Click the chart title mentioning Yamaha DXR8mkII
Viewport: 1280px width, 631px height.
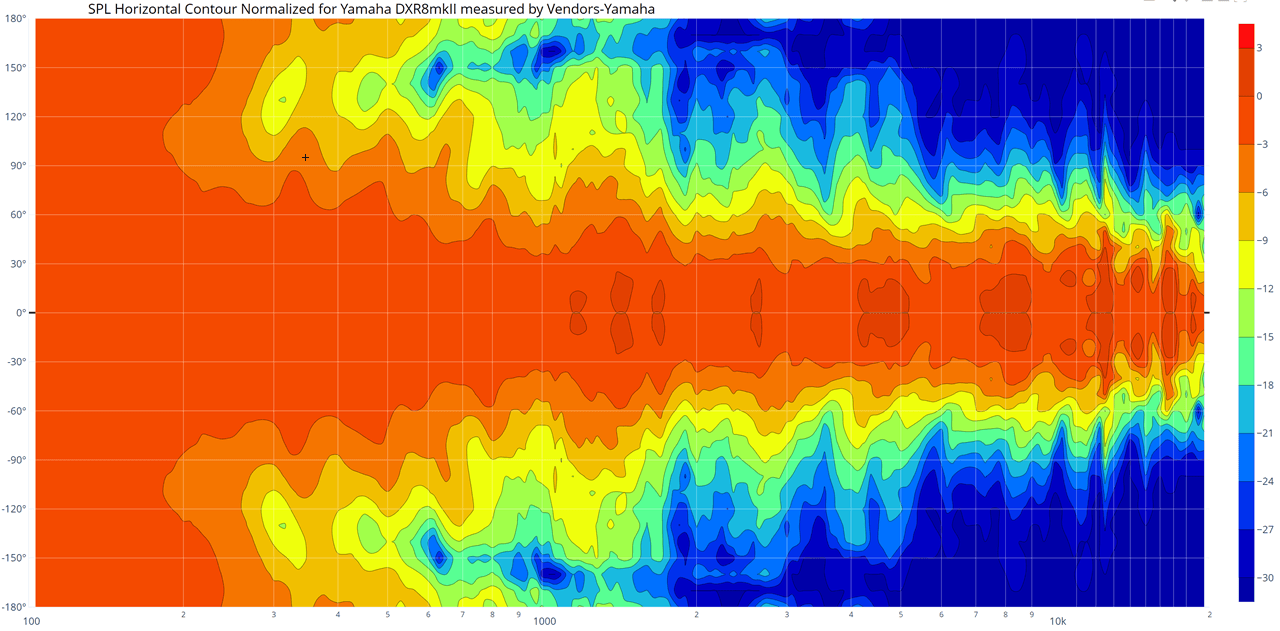[372, 9]
